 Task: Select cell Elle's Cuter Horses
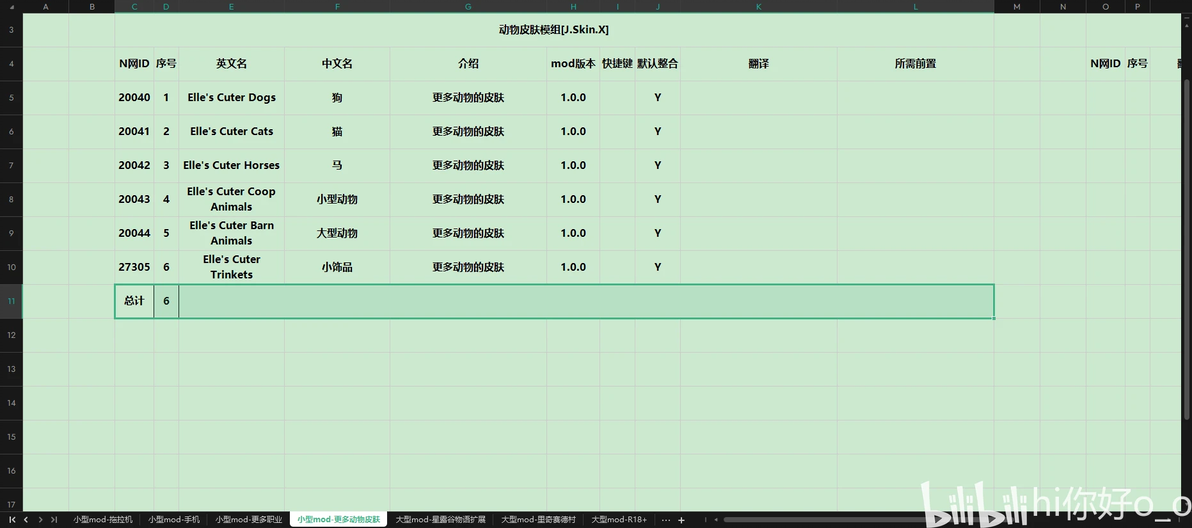point(232,165)
